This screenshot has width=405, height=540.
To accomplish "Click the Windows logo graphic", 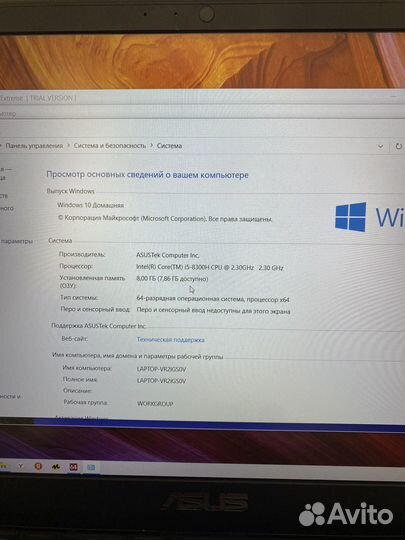I will pyautogui.click(x=351, y=217).
